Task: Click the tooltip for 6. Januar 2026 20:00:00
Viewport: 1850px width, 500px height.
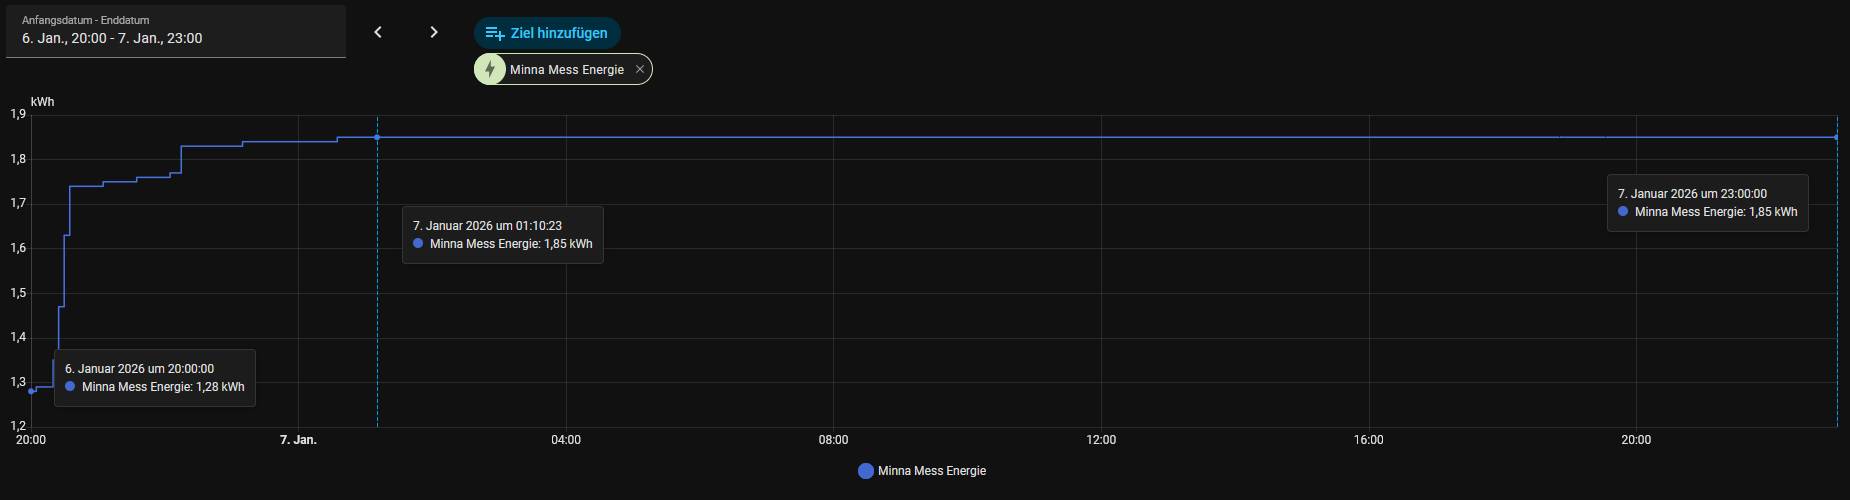Action: 155,378
